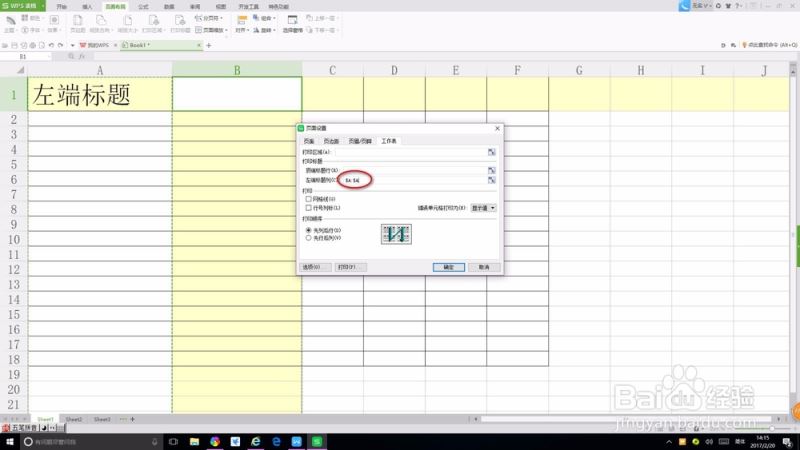This screenshot has height=450, width=800.
Task: Click range picker icon for 顶端标题行 field
Action: click(491, 170)
